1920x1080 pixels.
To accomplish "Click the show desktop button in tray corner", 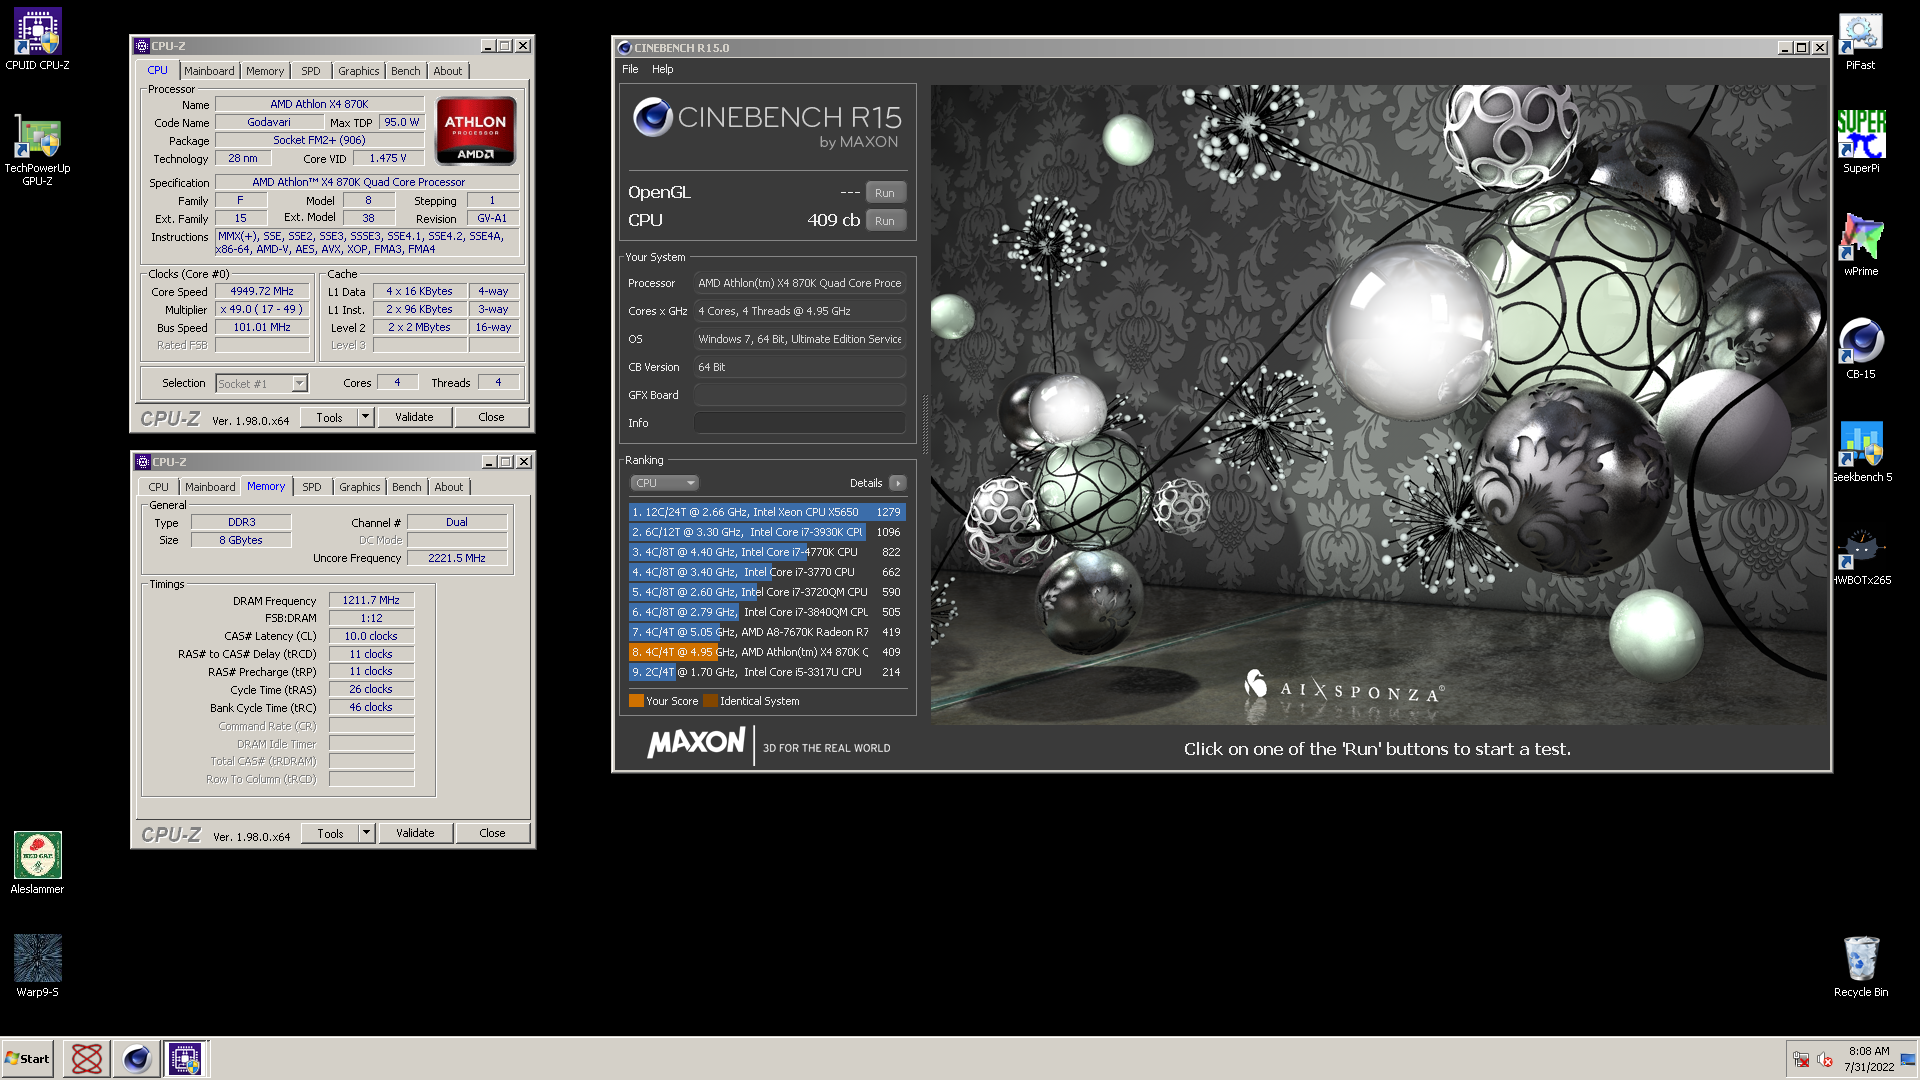I will point(1908,1059).
